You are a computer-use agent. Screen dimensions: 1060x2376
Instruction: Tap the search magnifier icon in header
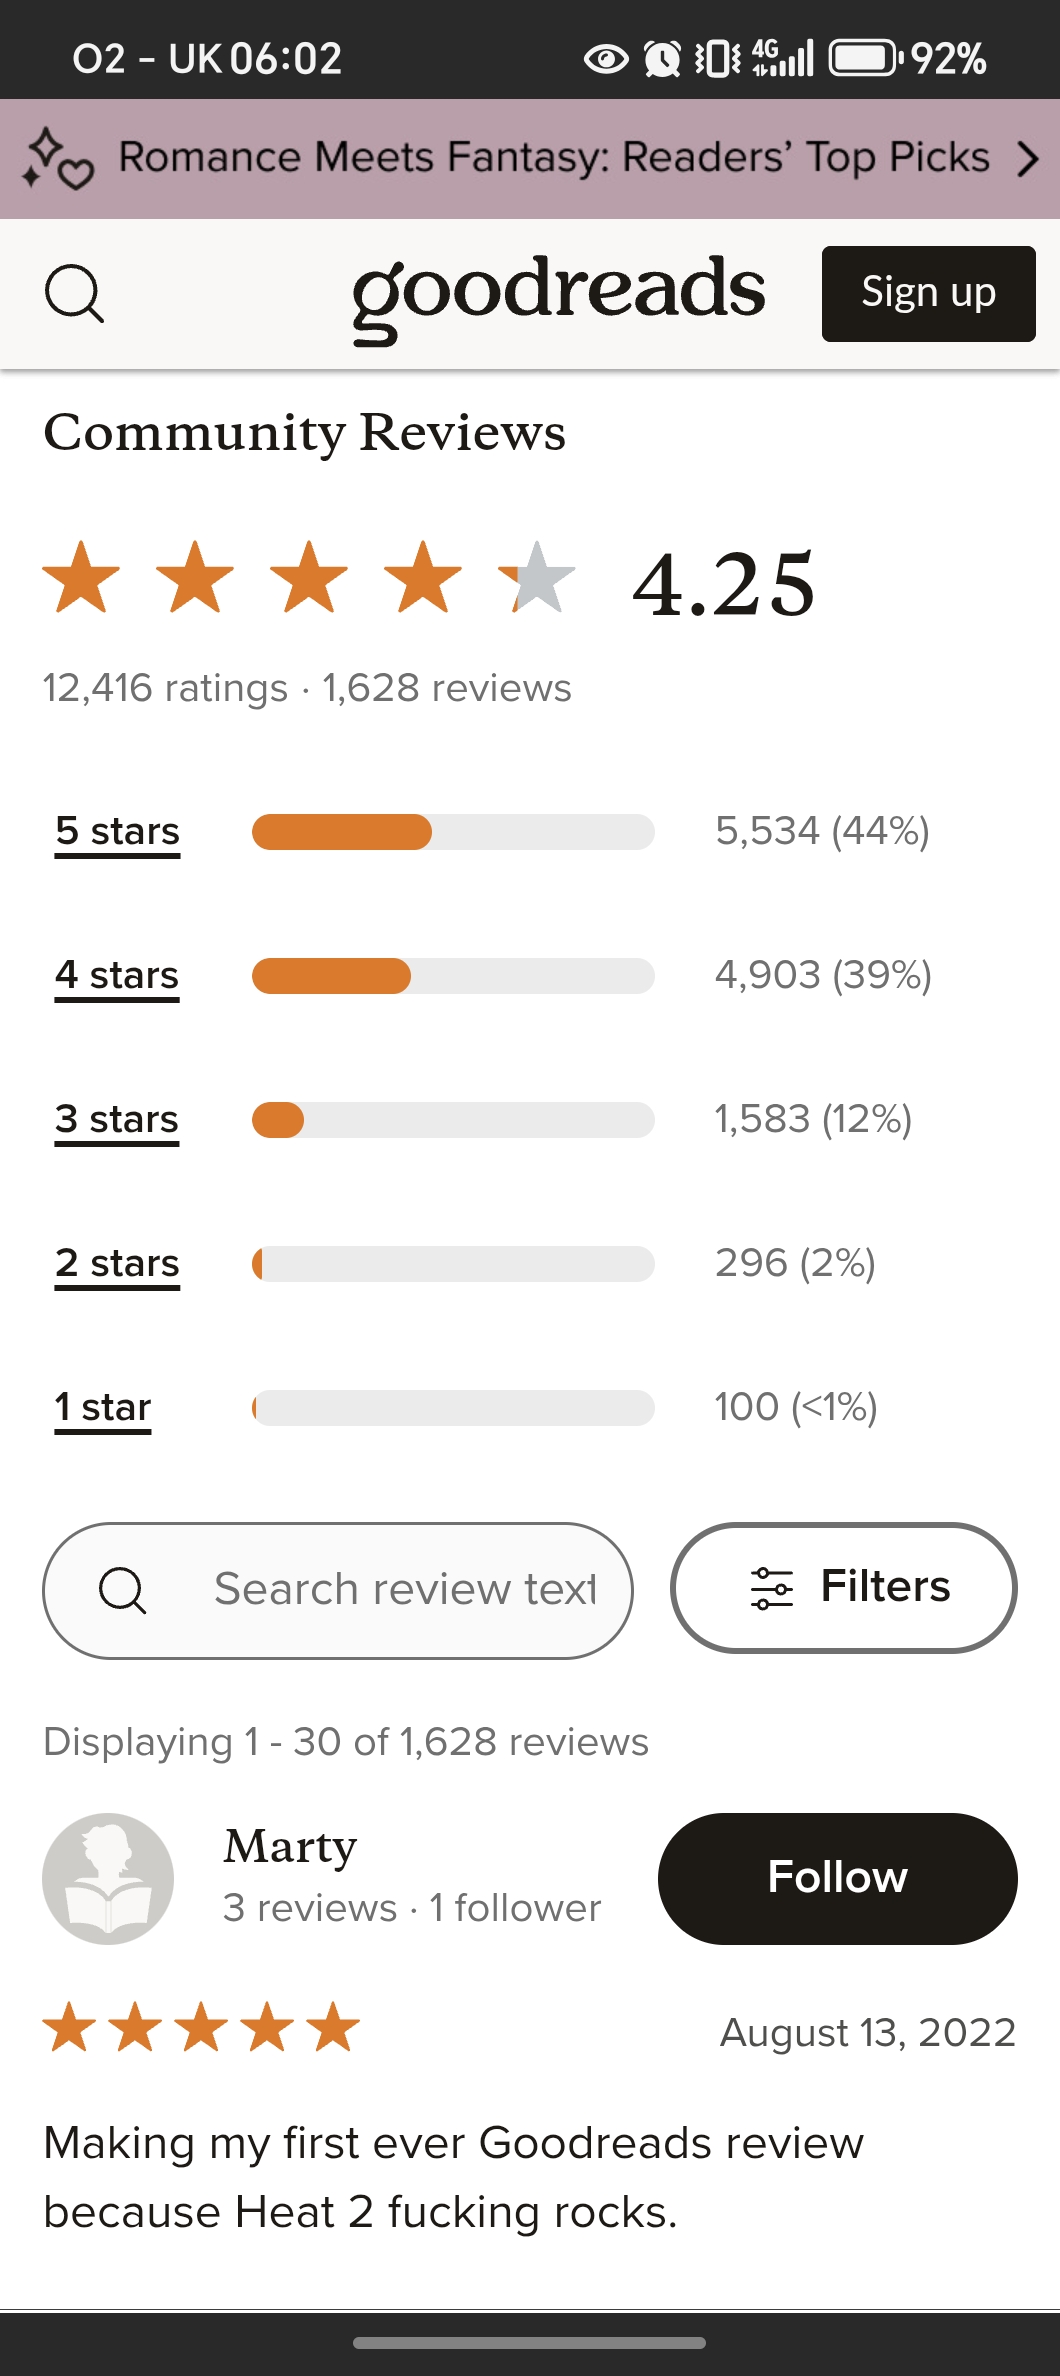[74, 294]
